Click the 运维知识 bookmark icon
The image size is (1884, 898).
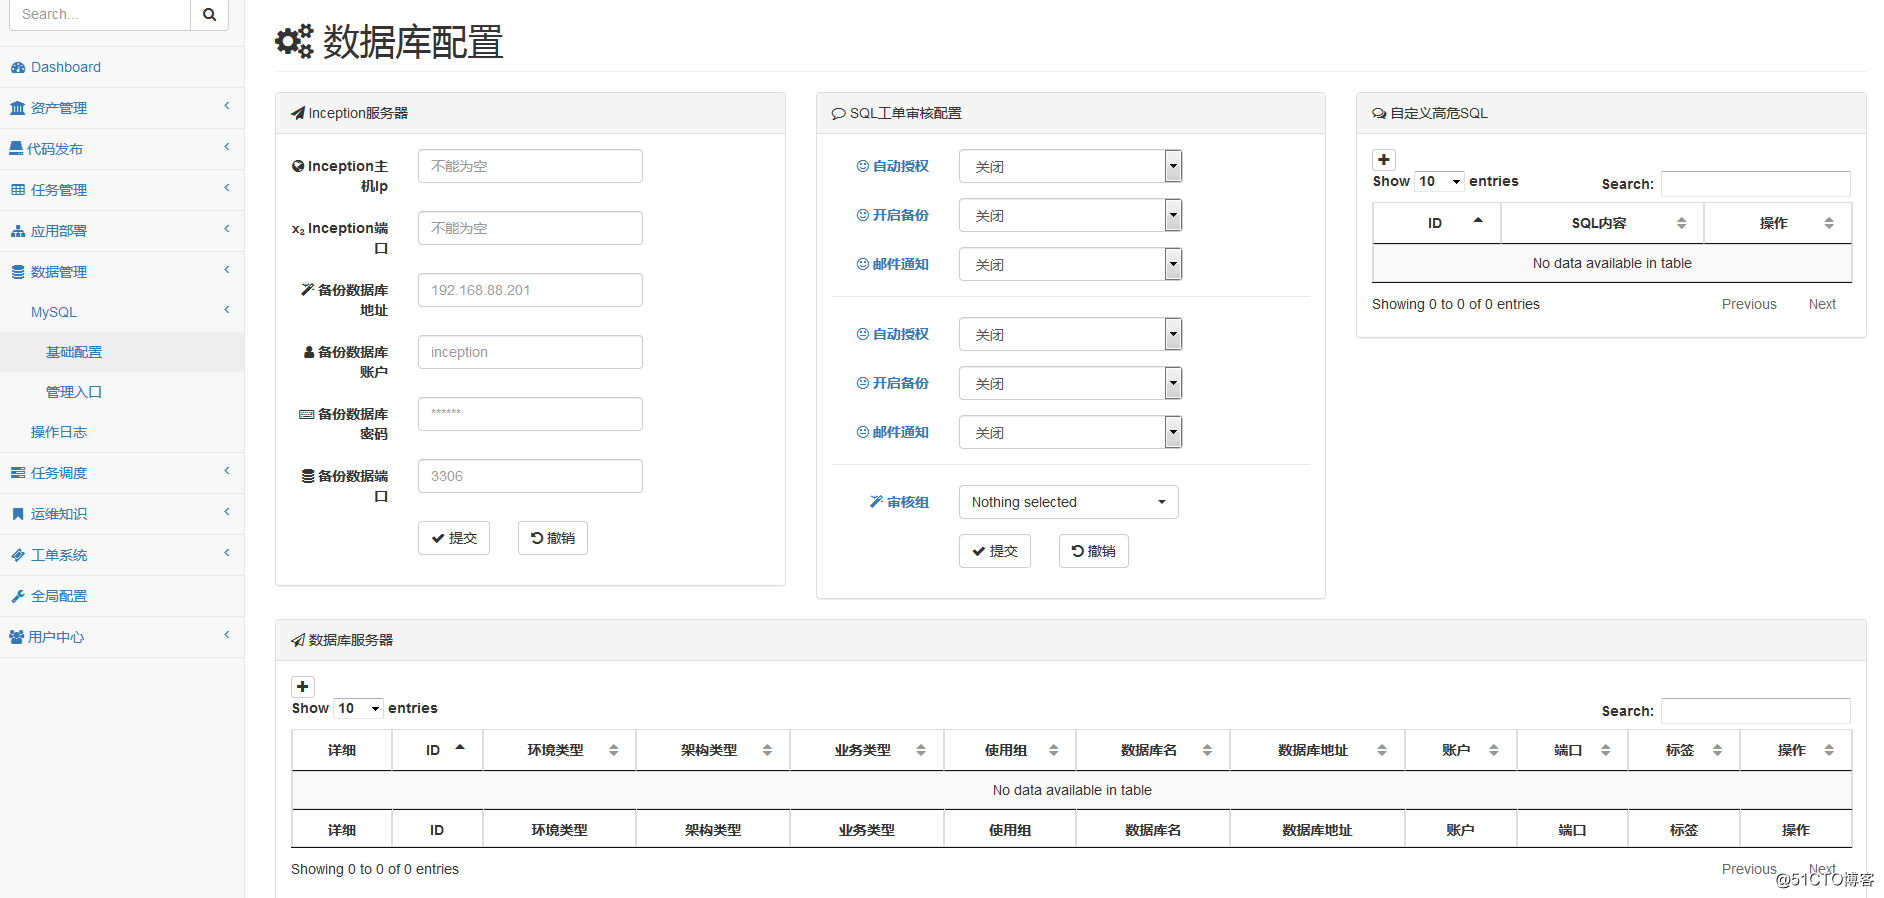[17, 514]
